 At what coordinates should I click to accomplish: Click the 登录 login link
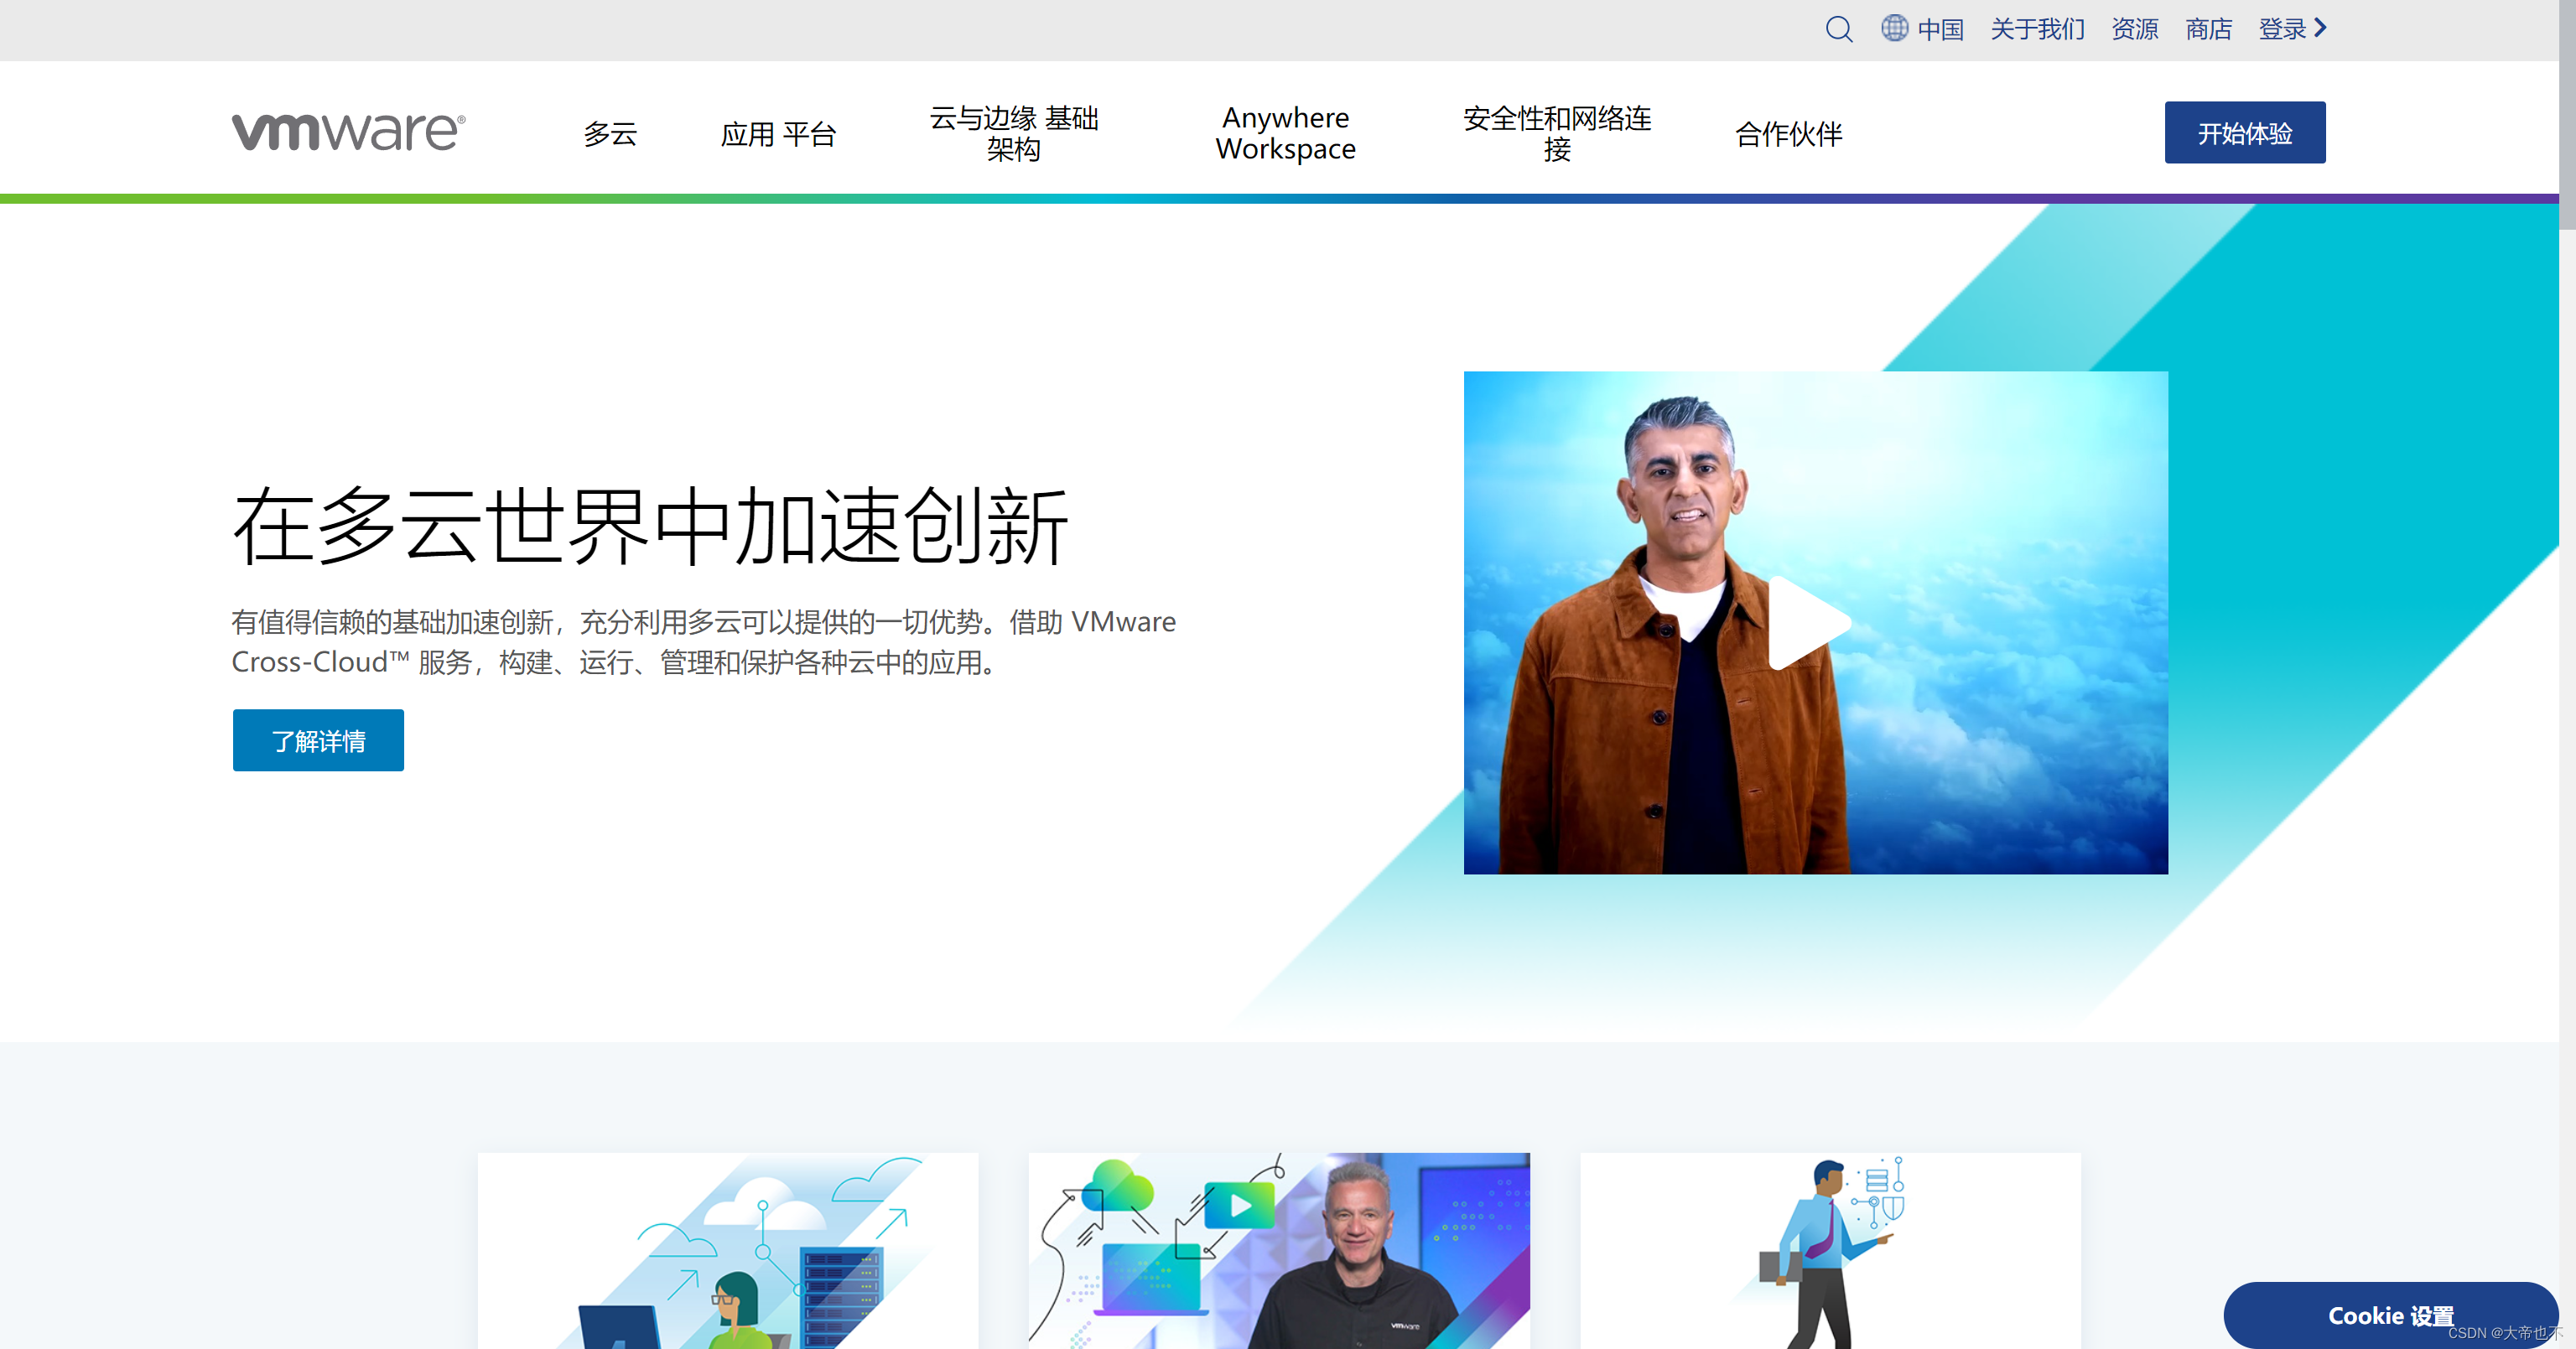[x=2282, y=29]
